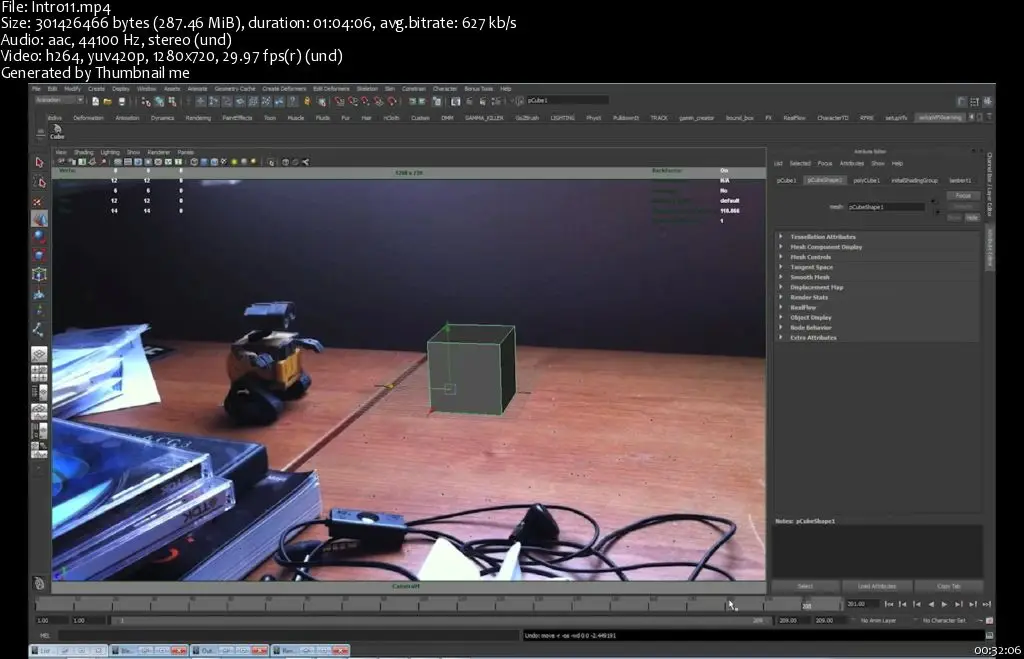The height and width of the screenshot is (659, 1024).
Task: Pick the Scale tool in toolbox
Action: [x=39, y=255]
